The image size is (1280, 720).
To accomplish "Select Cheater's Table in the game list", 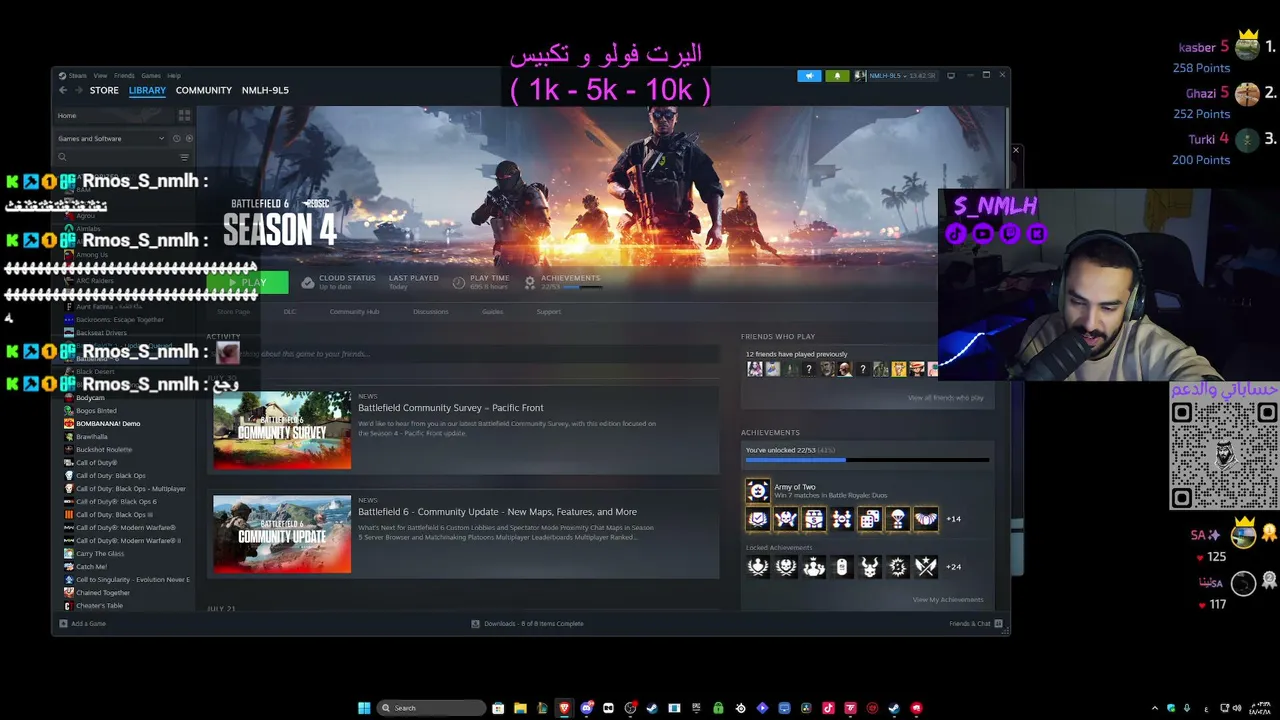I will [x=99, y=606].
